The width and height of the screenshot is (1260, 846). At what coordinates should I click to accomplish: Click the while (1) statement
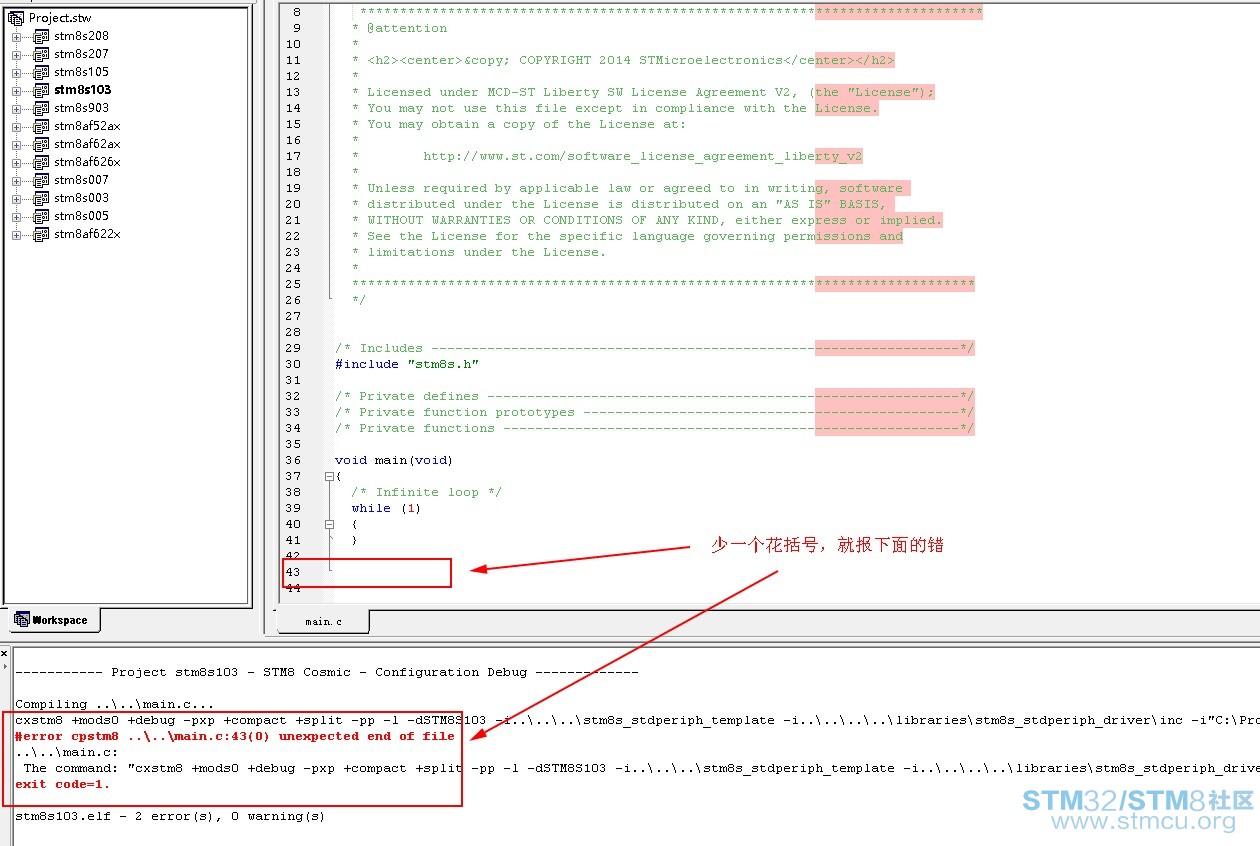(386, 508)
